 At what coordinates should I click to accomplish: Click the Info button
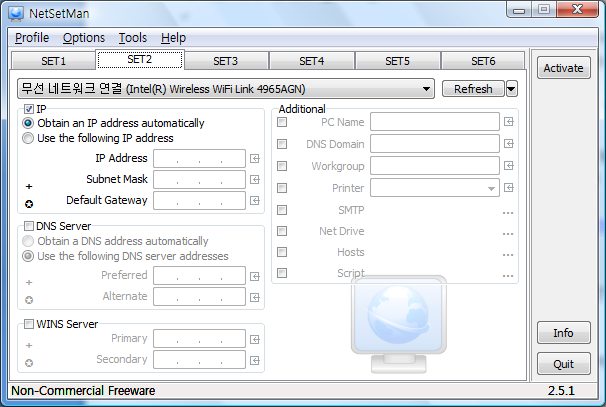pos(563,333)
